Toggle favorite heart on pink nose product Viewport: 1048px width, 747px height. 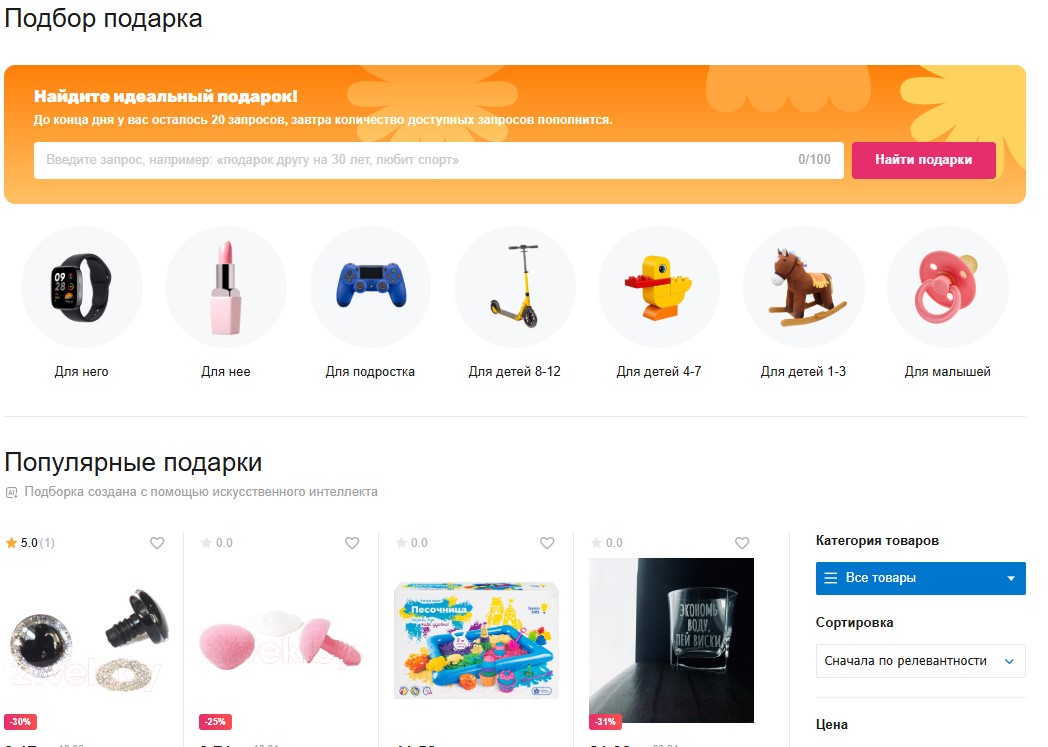352,543
